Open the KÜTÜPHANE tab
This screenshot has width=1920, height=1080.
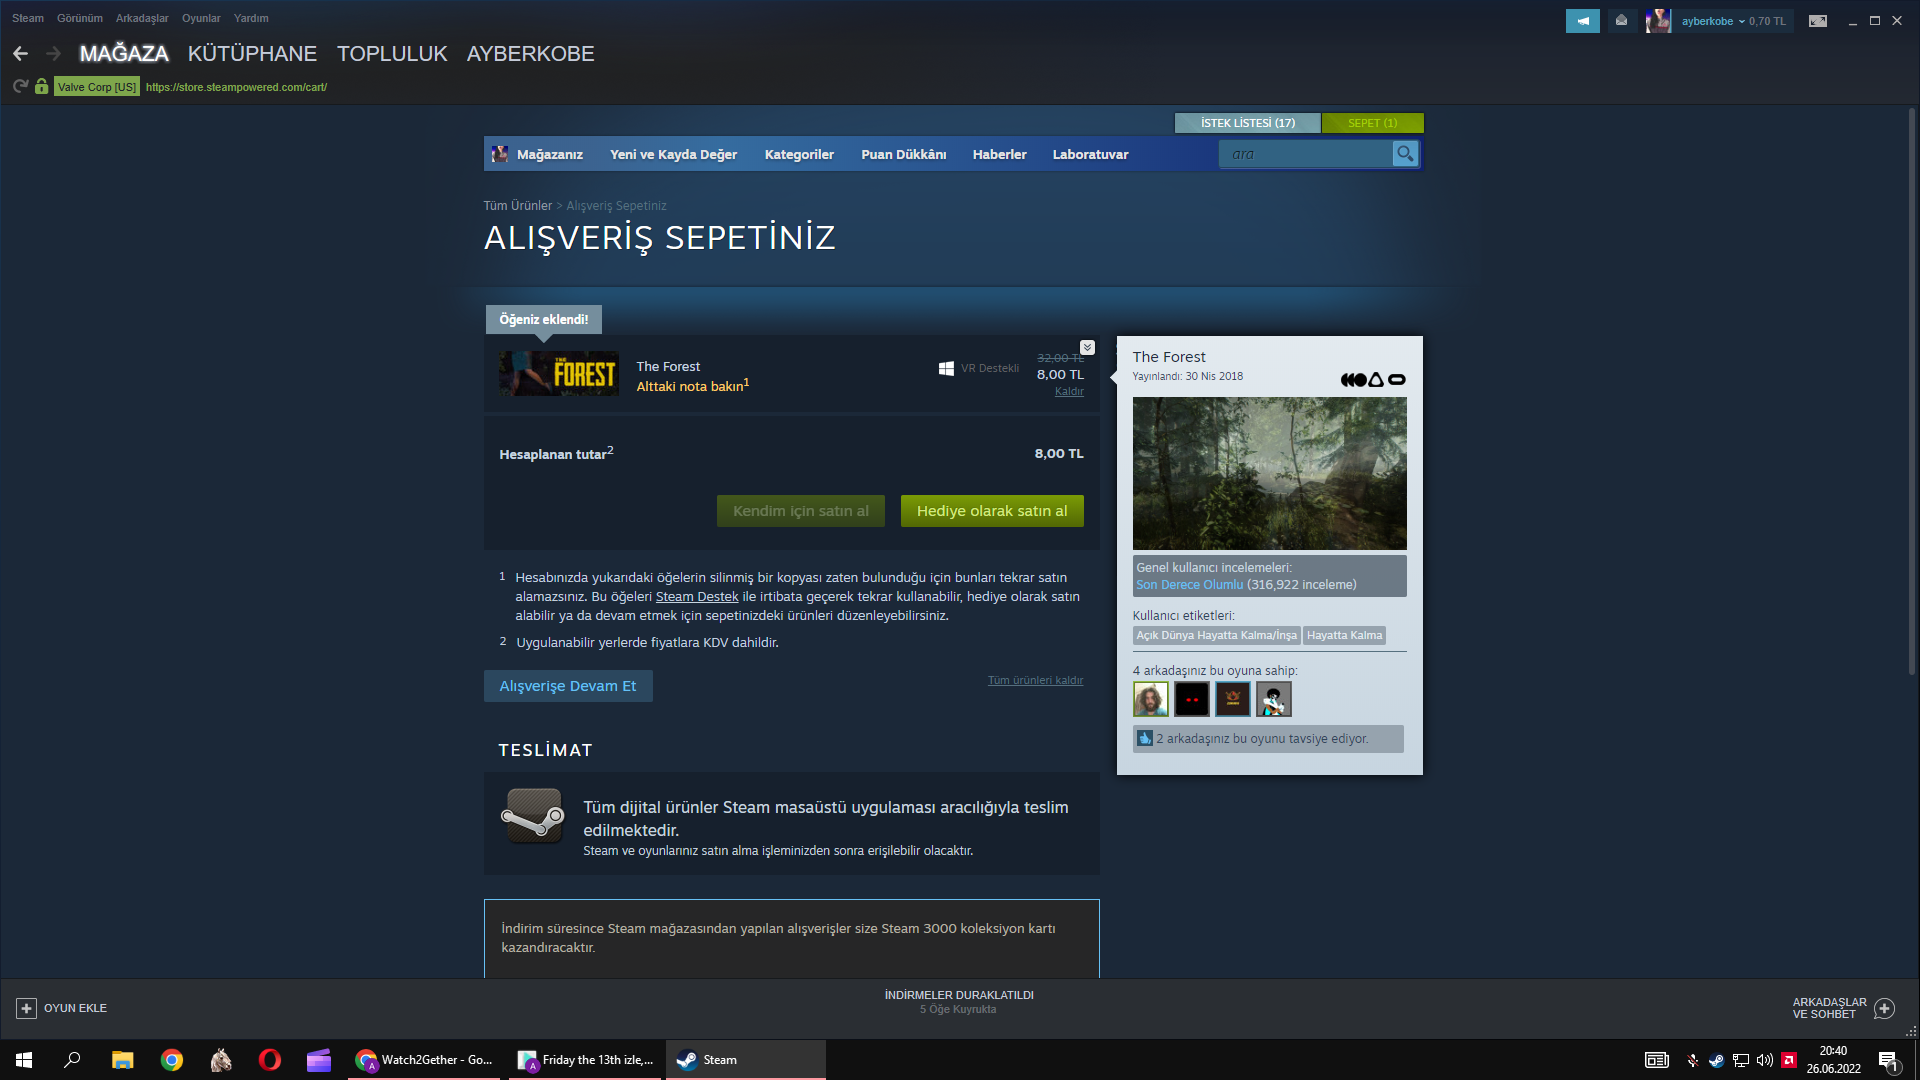click(x=252, y=54)
